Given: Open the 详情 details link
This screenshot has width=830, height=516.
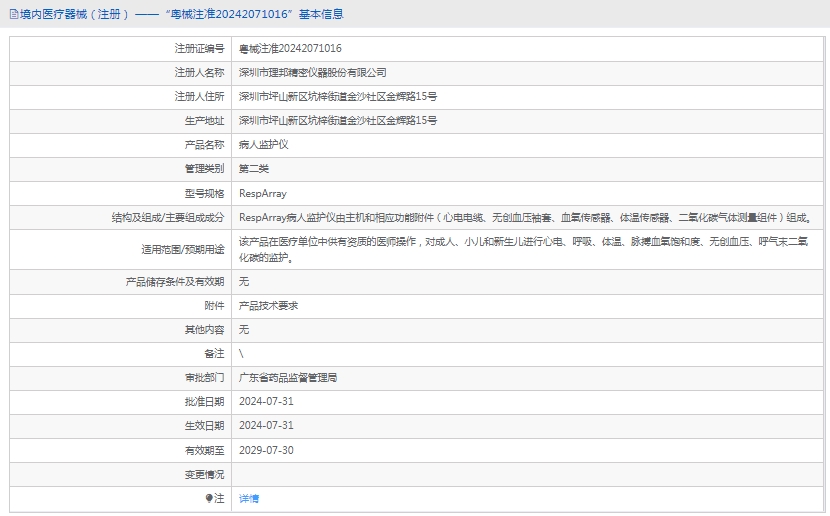Looking at the screenshot, I should coord(249,498).
